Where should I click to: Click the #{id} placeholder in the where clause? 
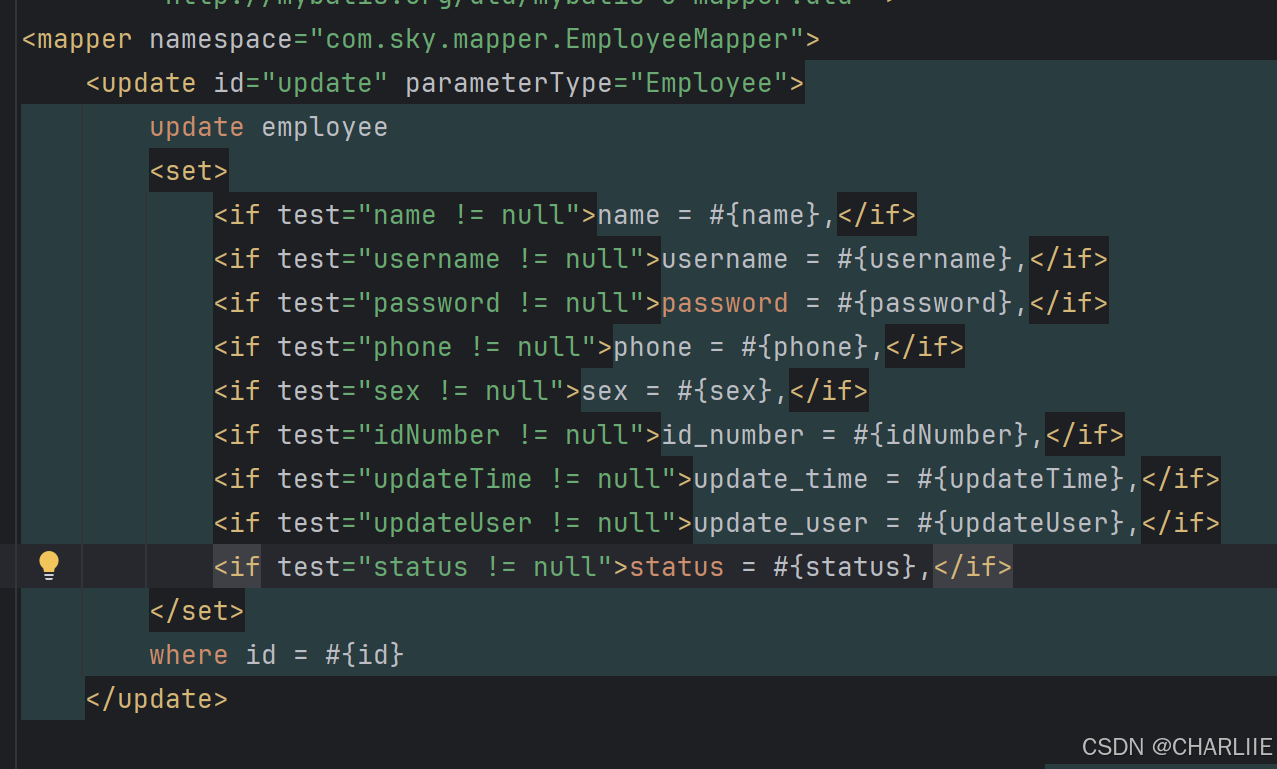click(x=363, y=654)
